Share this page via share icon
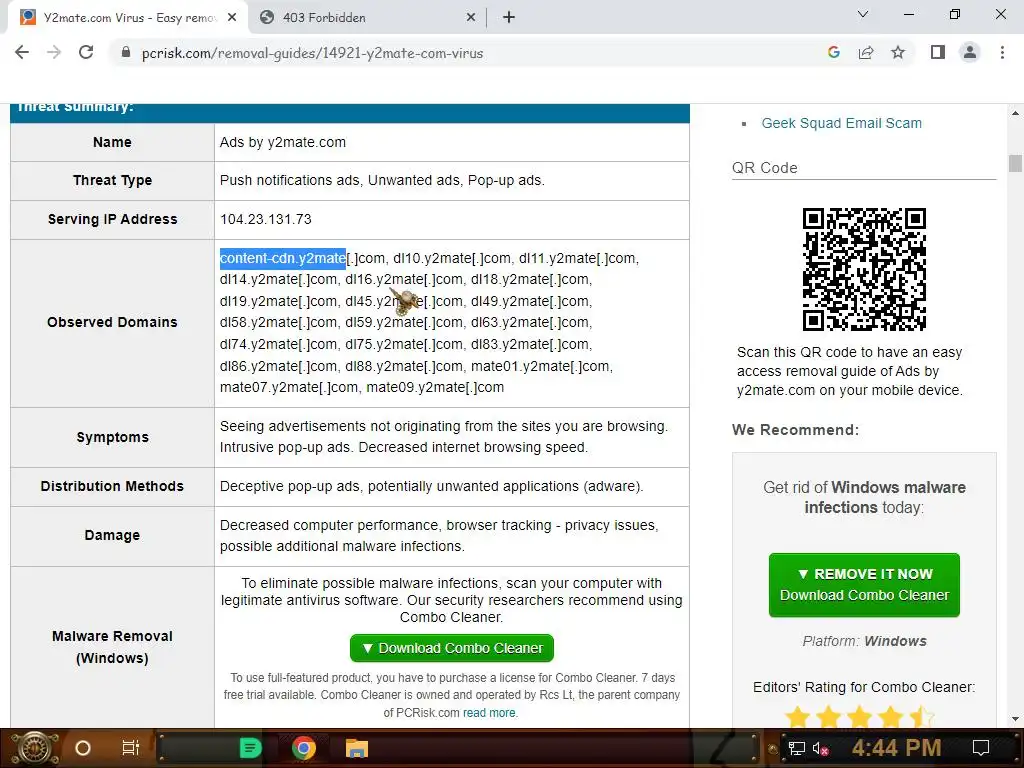 866,52
